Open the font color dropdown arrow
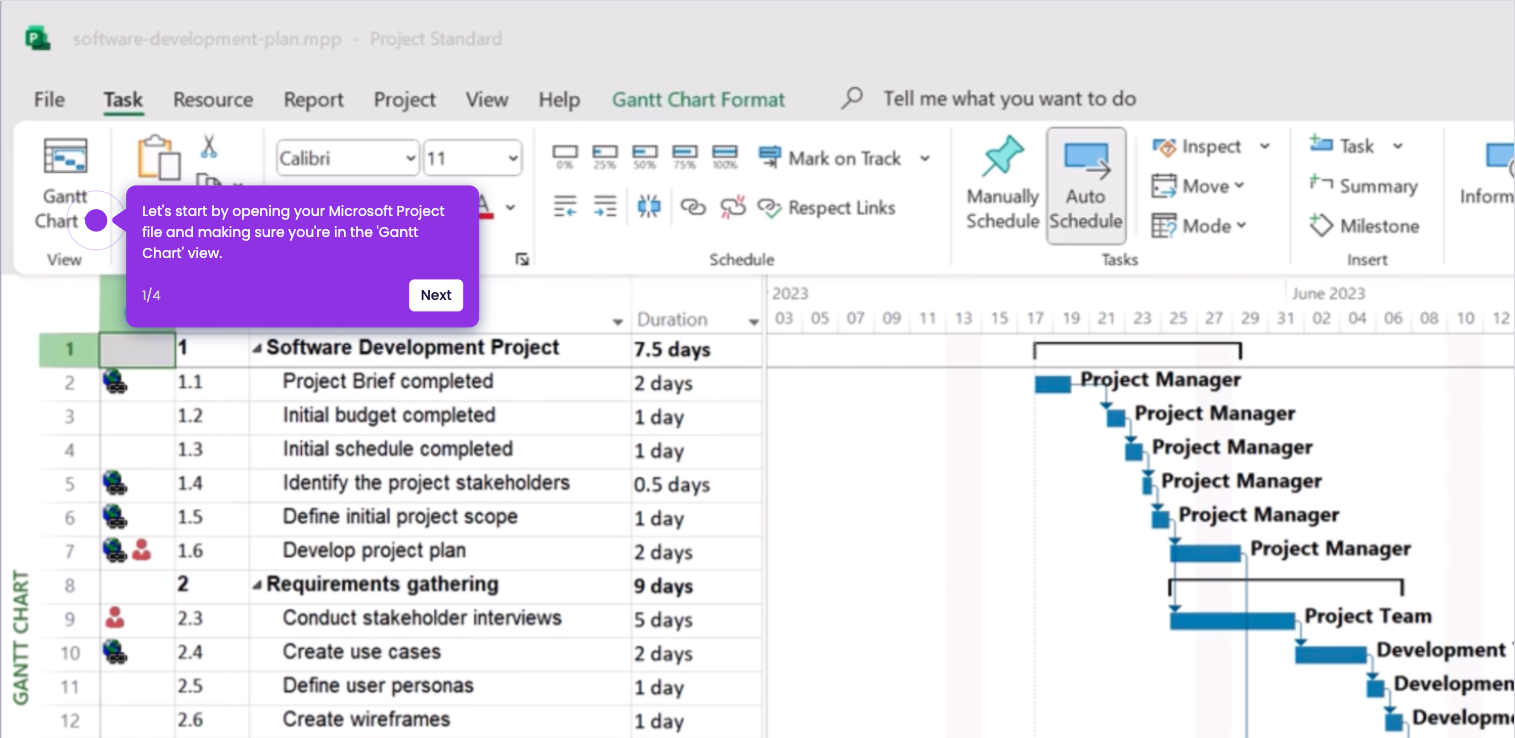 pyautogui.click(x=510, y=208)
